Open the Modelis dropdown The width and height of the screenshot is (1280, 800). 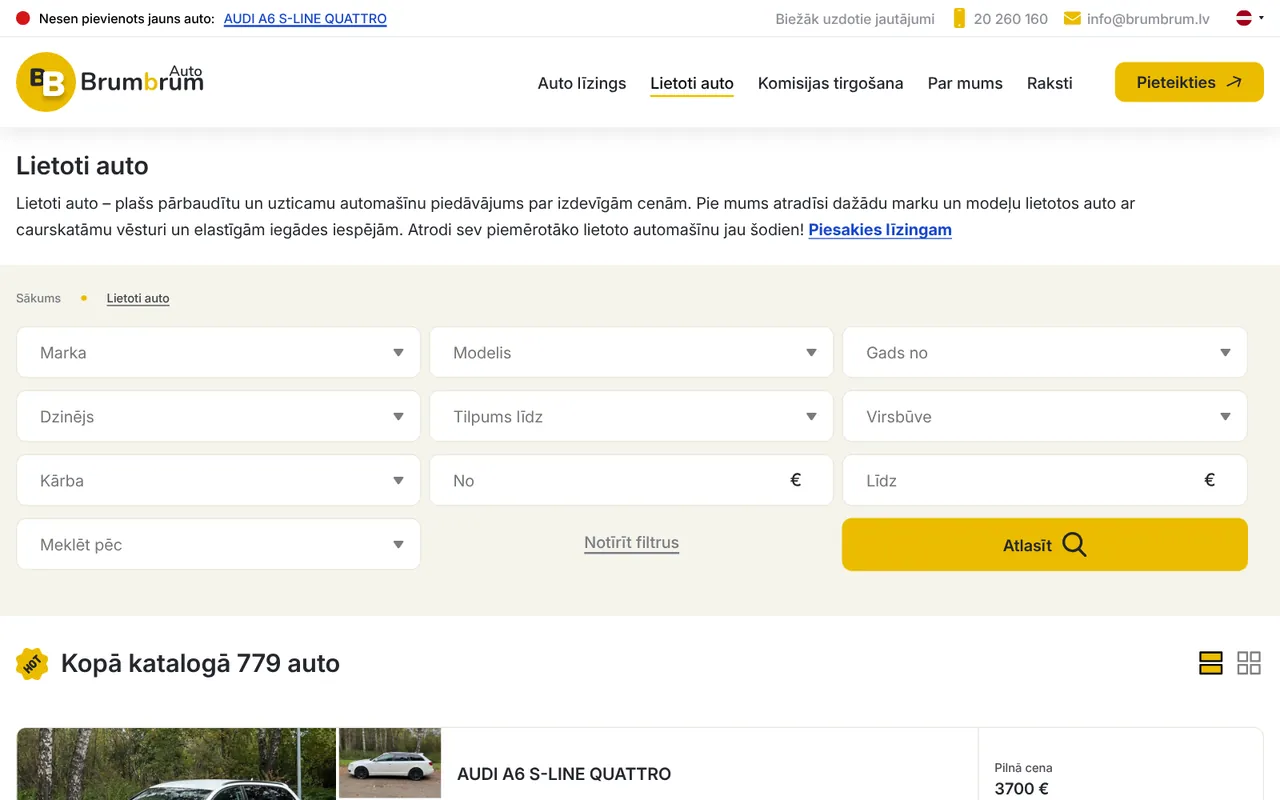[631, 352]
